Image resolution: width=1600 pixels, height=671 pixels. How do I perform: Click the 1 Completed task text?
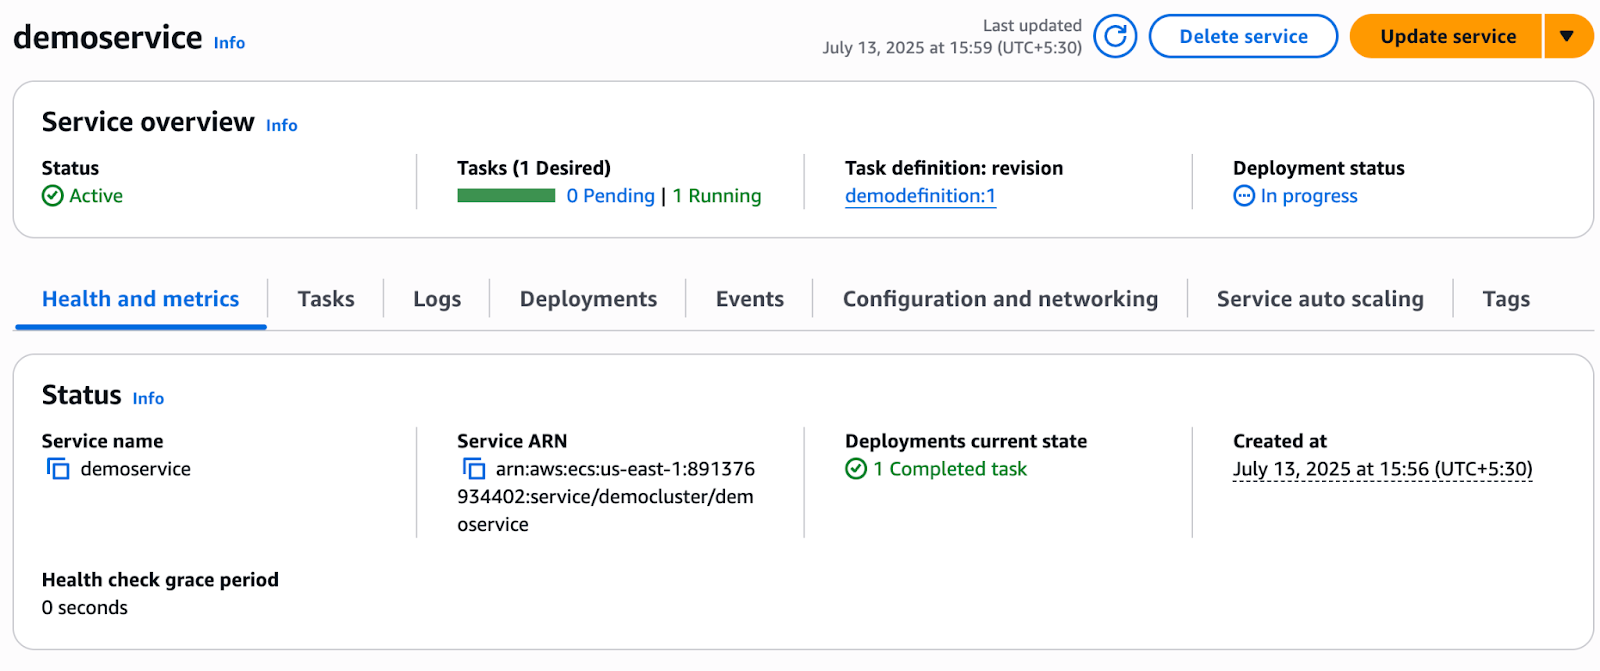pos(950,469)
